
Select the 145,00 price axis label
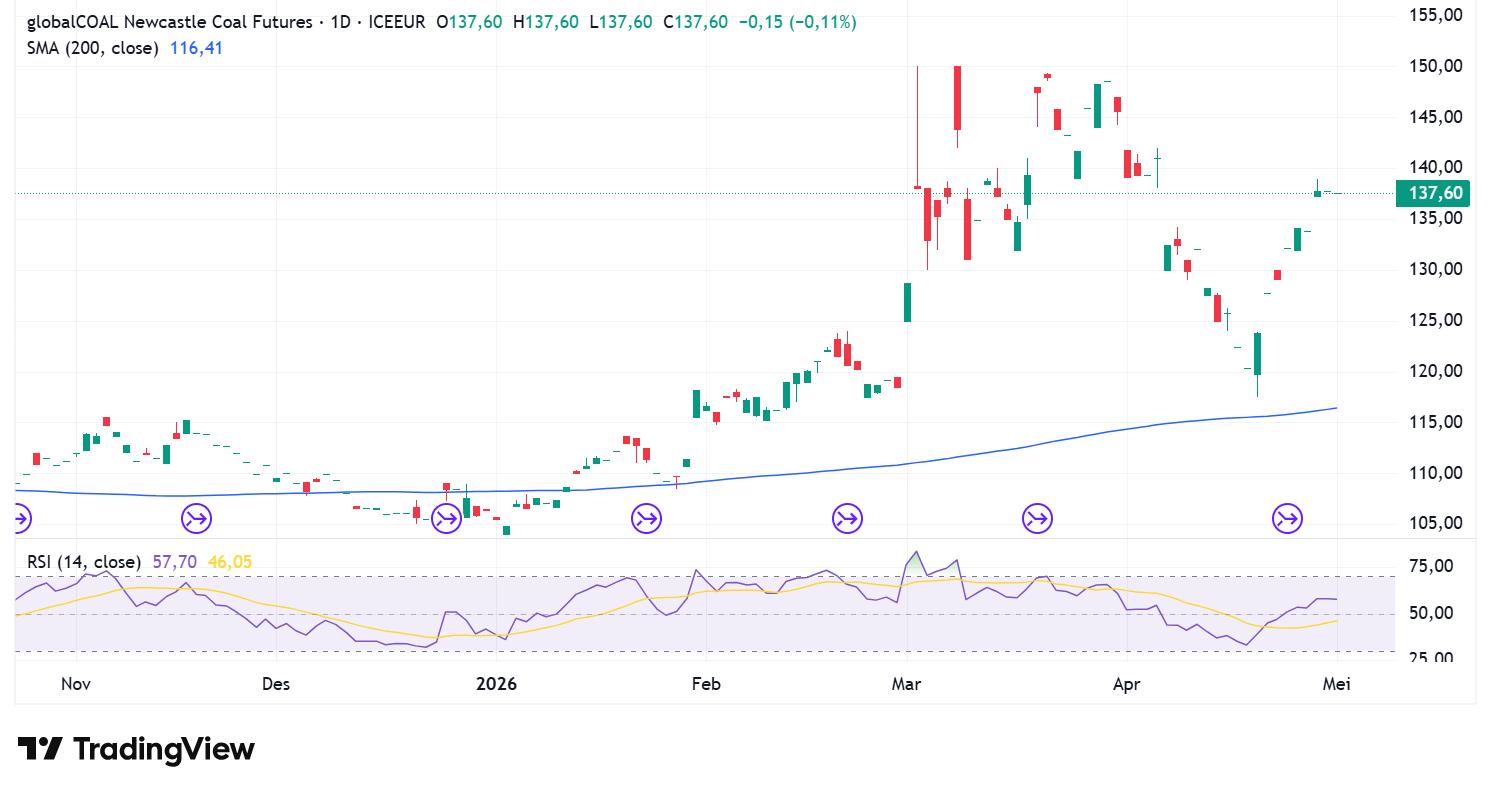1436,117
